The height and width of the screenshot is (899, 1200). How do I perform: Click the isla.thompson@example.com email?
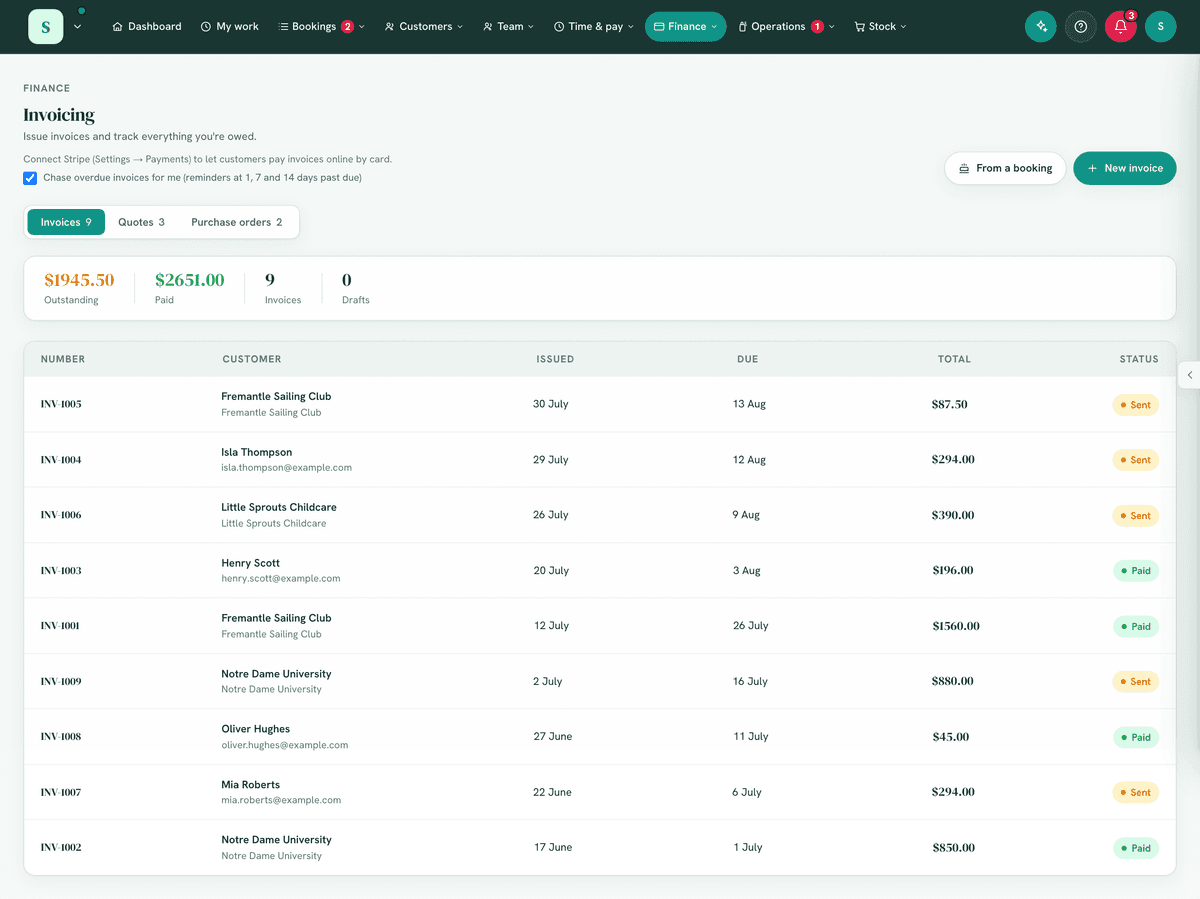click(x=286, y=468)
